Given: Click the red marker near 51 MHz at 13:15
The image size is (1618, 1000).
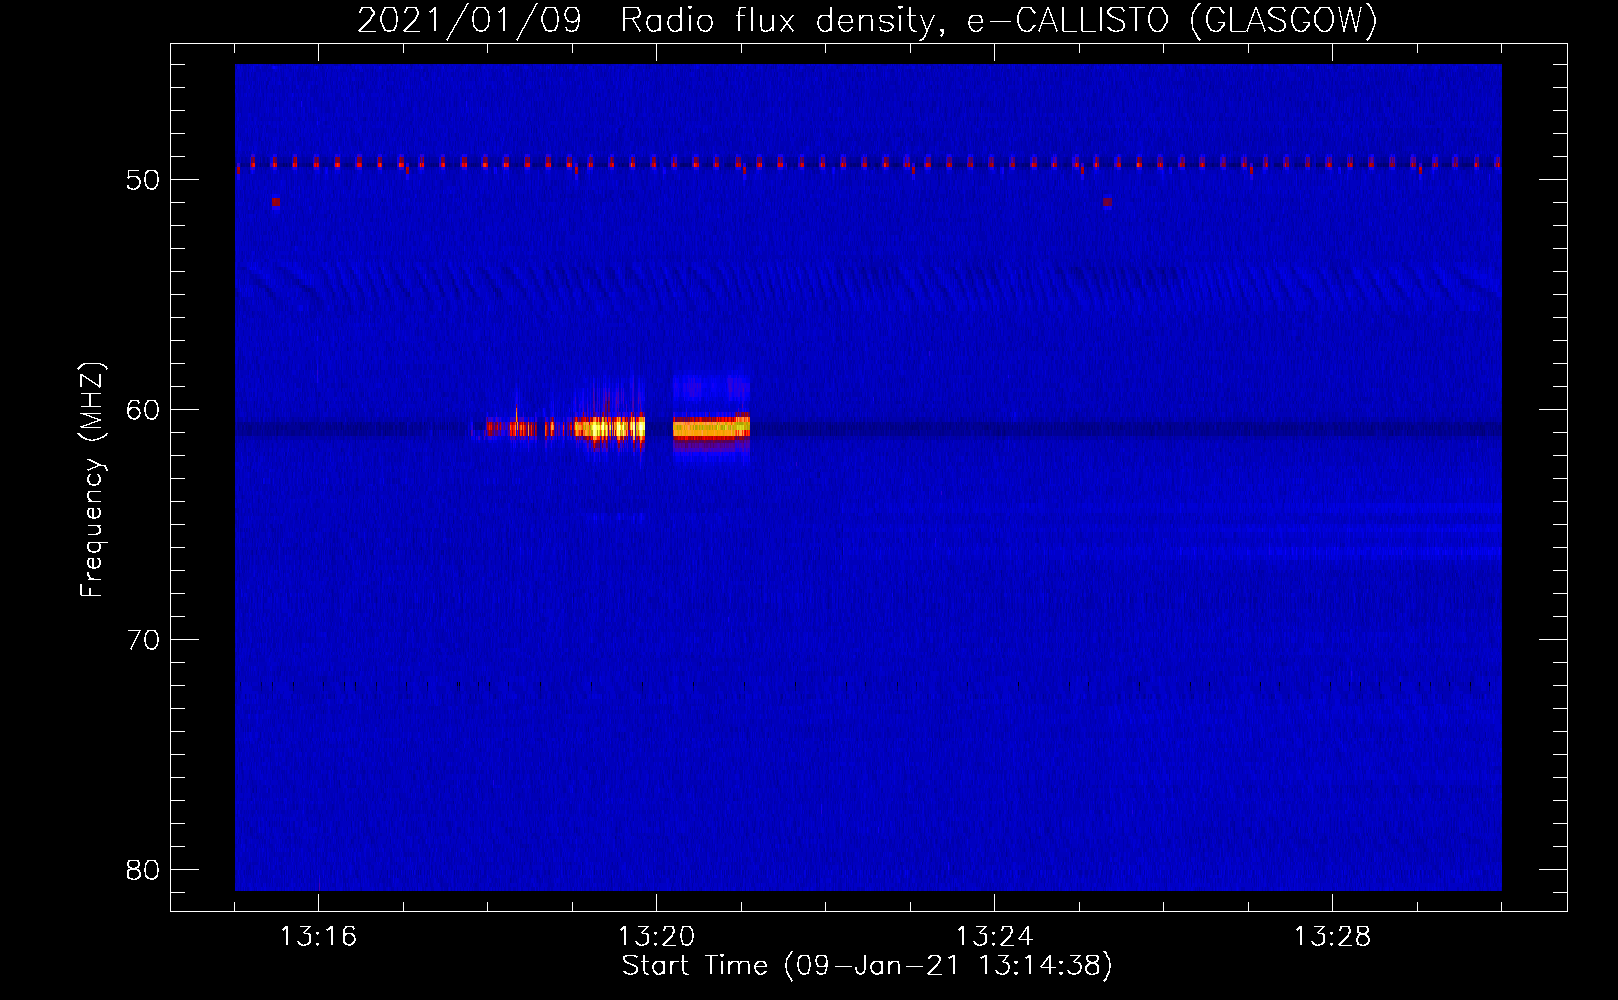Looking at the screenshot, I should pos(276,201).
